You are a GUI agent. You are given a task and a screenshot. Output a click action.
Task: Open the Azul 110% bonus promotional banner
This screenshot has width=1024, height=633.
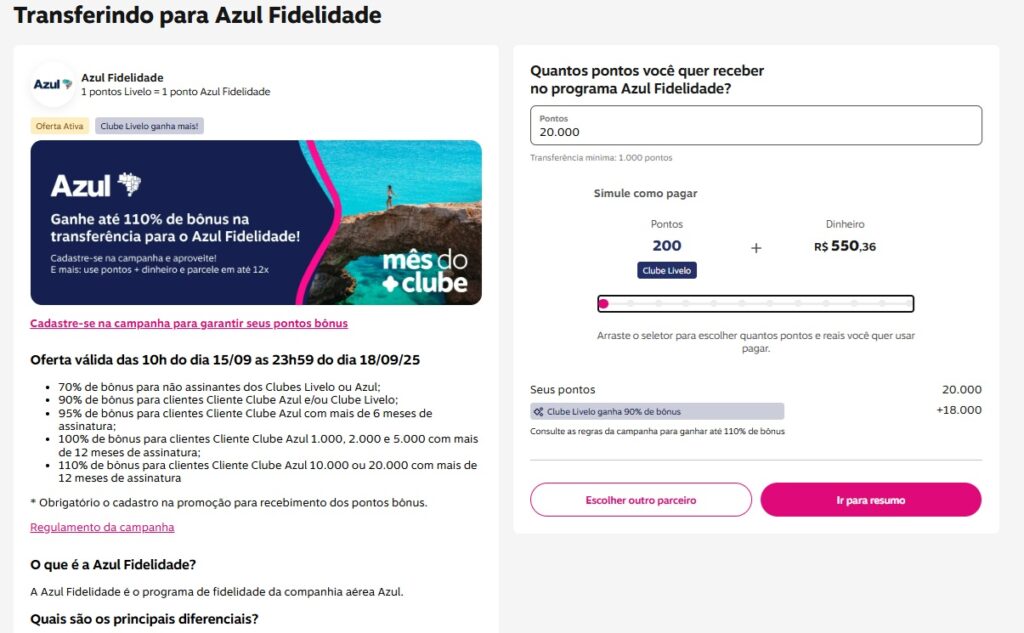256,222
